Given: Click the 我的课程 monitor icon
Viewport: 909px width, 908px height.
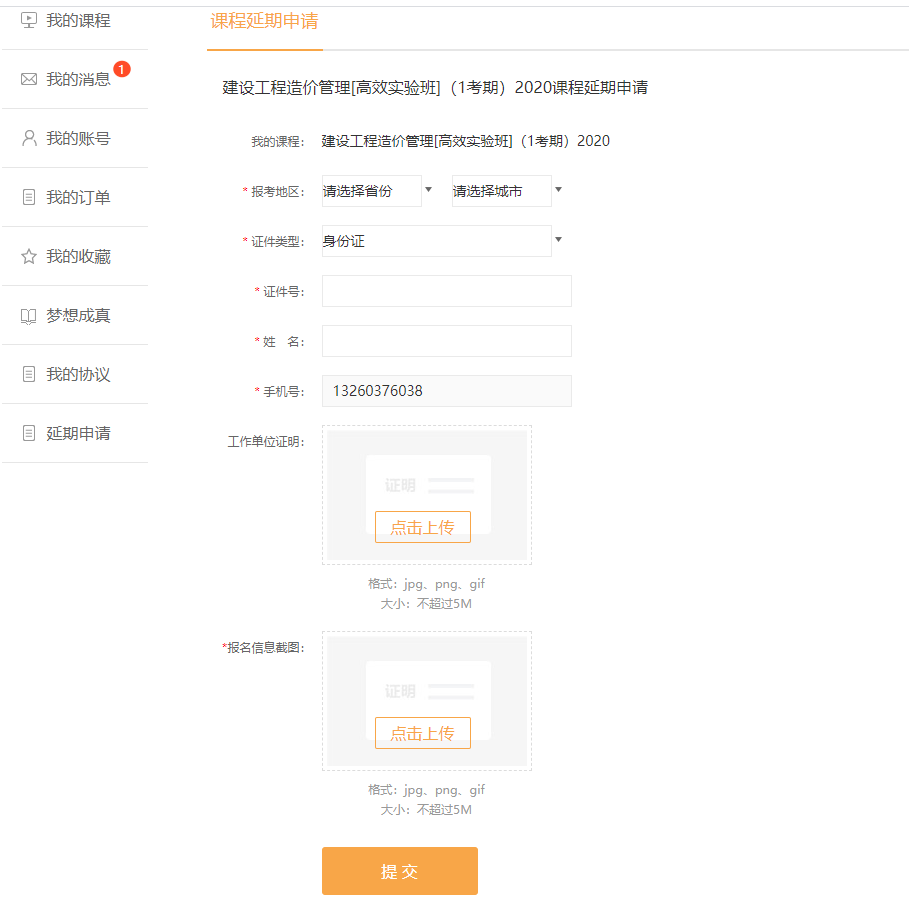Looking at the screenshot, I should (x=28, y=18).
